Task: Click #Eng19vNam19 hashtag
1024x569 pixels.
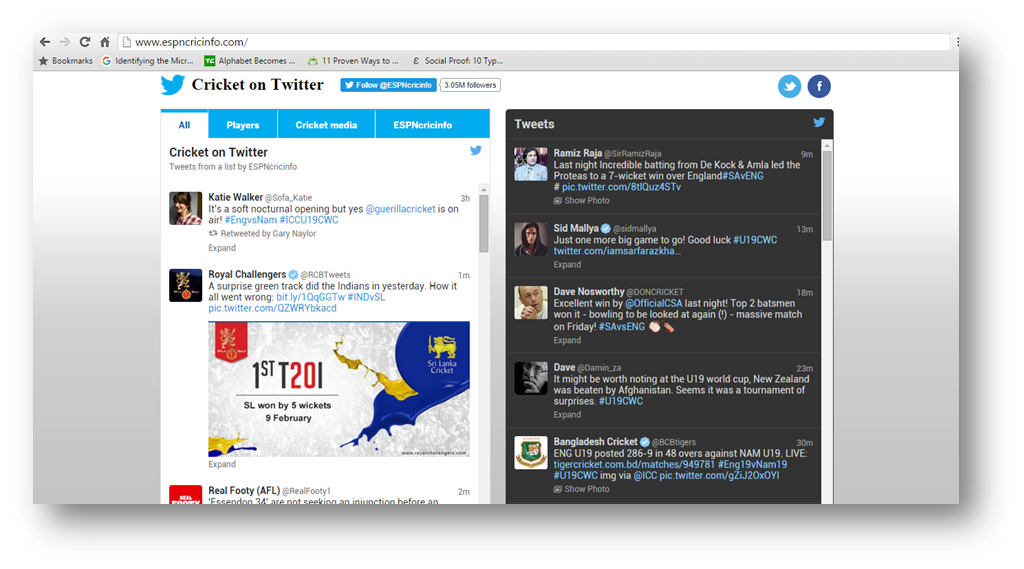Action: point(752,464)
